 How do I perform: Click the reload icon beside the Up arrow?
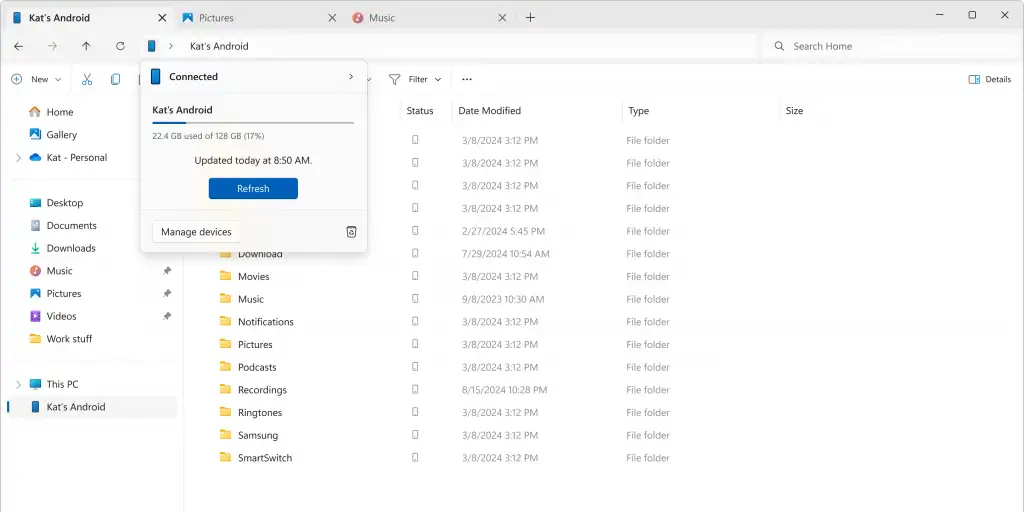click(120, 46)
